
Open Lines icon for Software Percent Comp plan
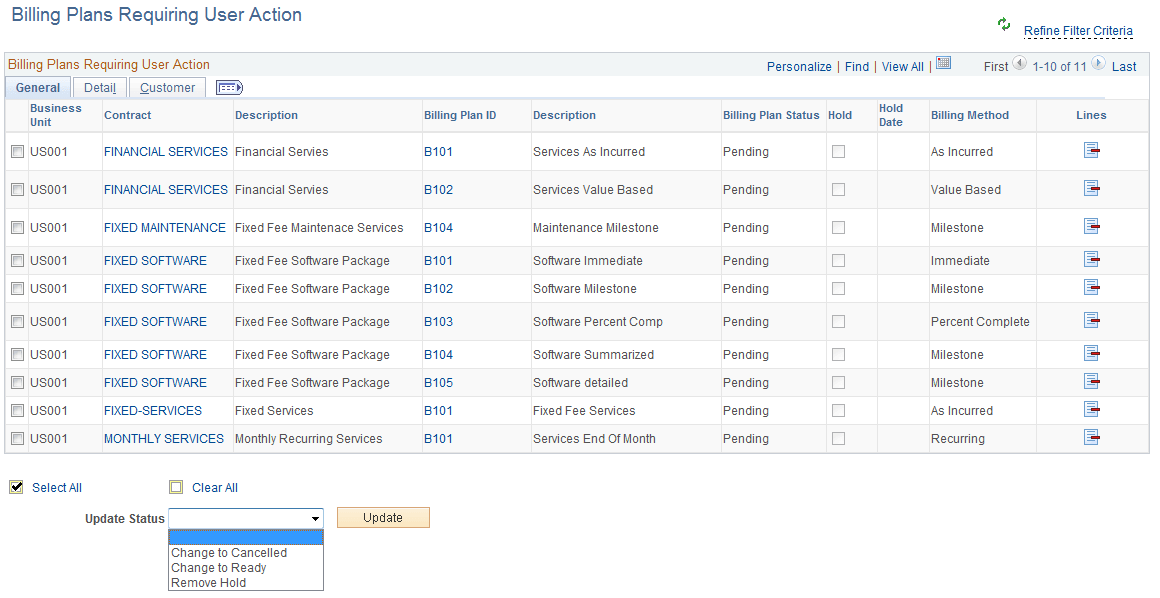click(1090, 323)
